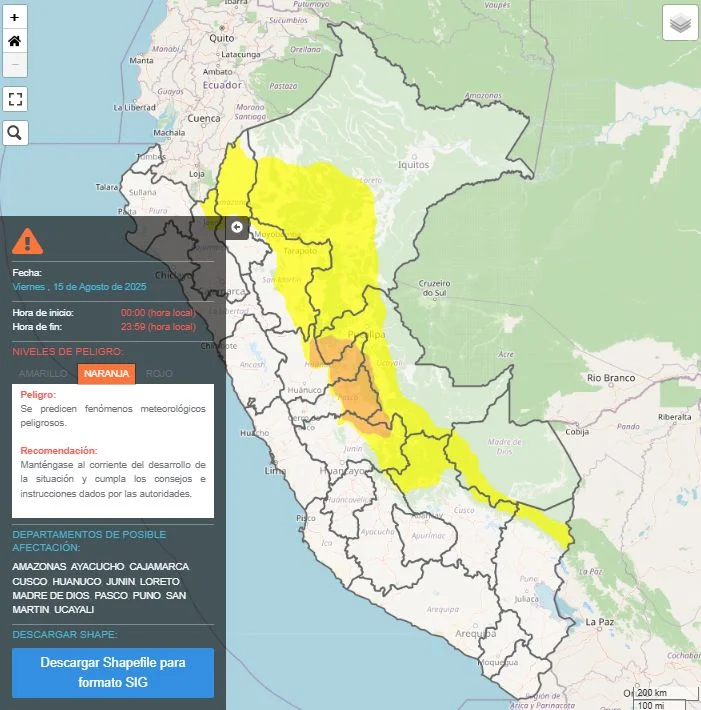
Task: Click the DESCARGAR SHAPE heading
Action: tap(65, 635)
